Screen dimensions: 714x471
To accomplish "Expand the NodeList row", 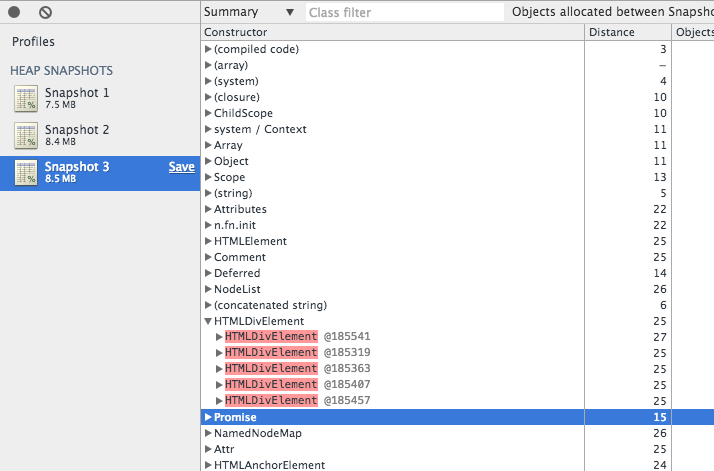I will 208,289.
